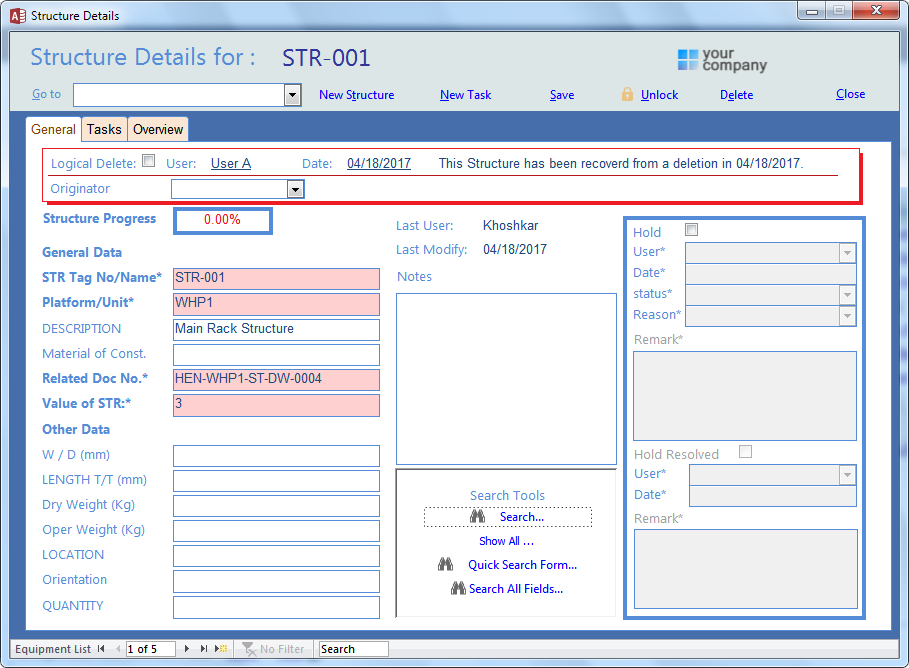Enable the Hold checkbox
The height and width of the screenshot is (668, 909).
tap(692, 230)
